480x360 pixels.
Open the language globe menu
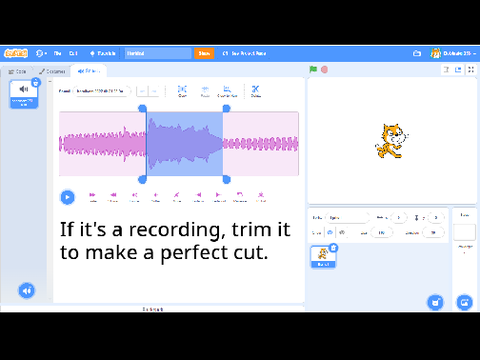[41, 53]
